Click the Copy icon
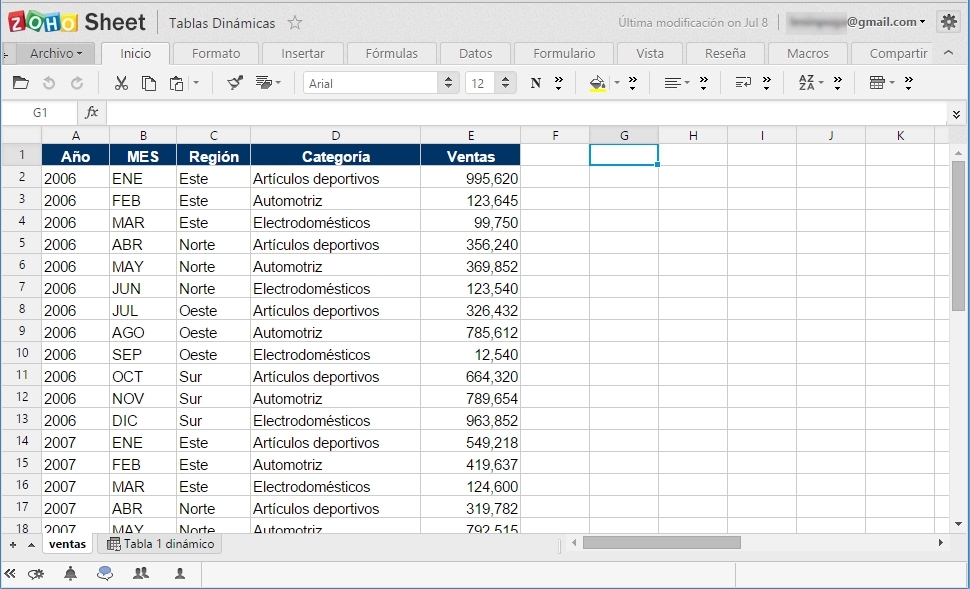The width and height of the screenshot is (970, 589). 150,83
